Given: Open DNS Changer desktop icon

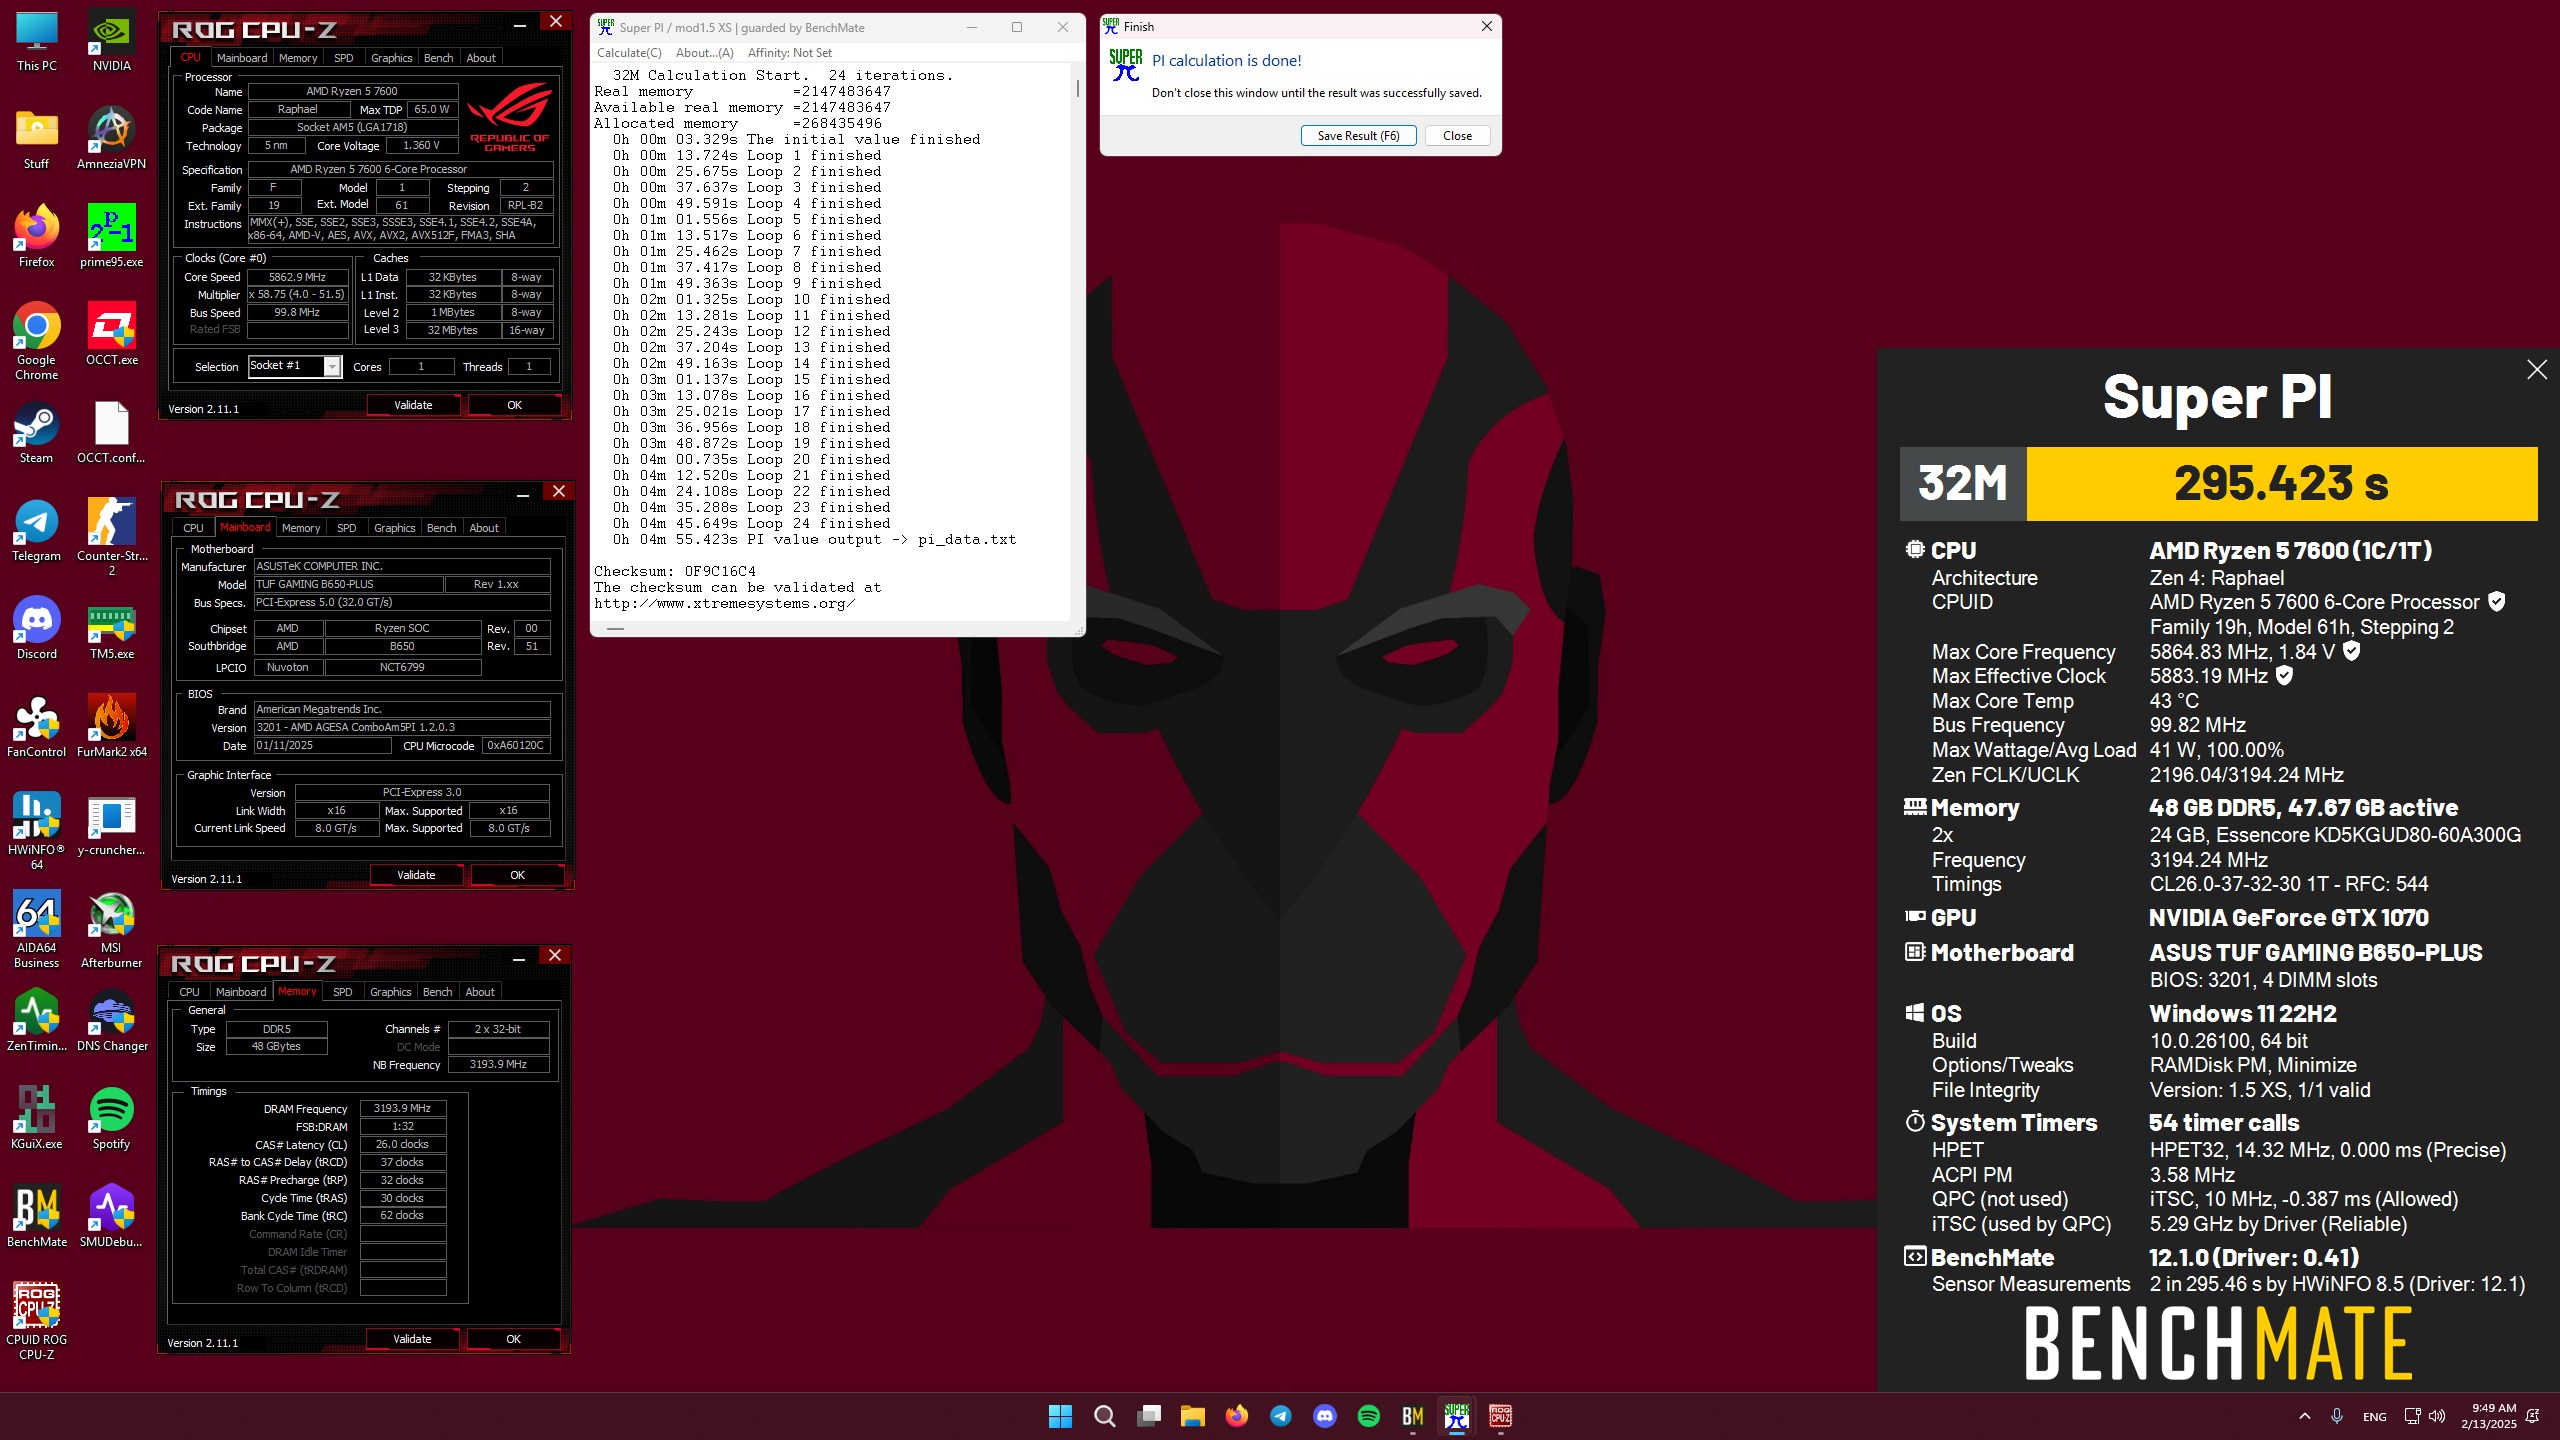Looking at the screenshot, I should pos(112,1021).
